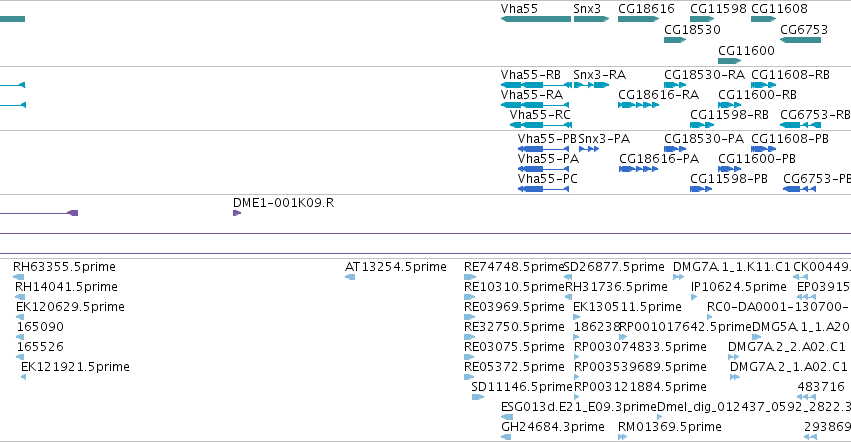The width and height of the screenshot is (851, 442).
Task: Select the CG11600-PB protein label
Action: click(757, 159)
